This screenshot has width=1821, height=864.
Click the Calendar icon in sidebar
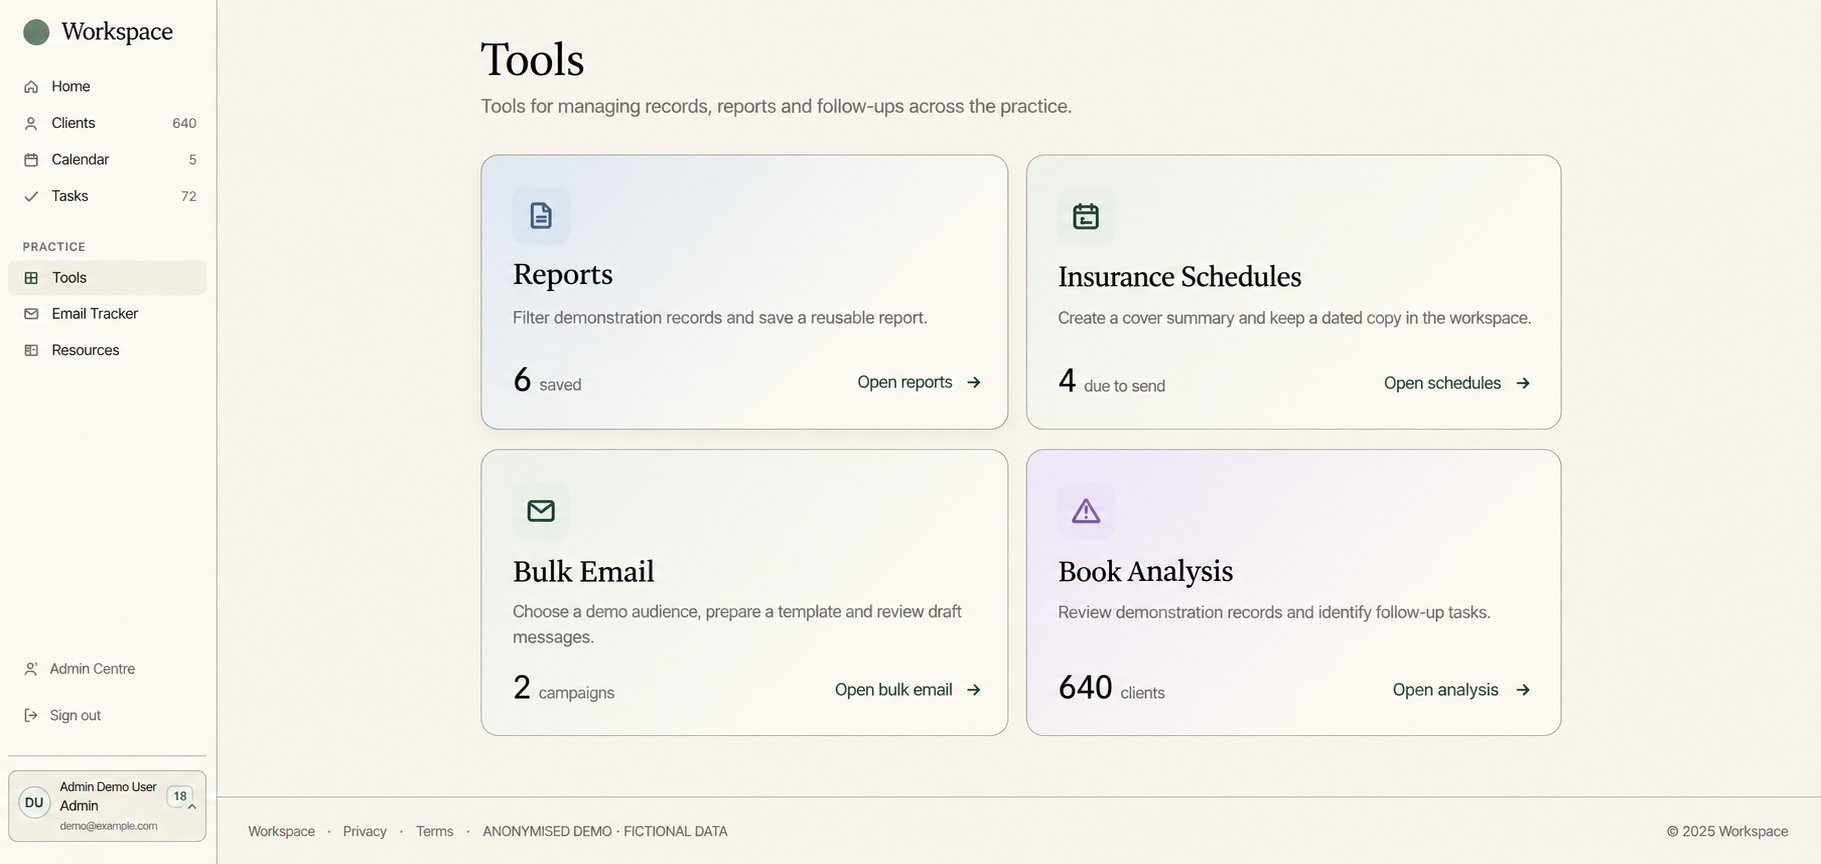pos(31,160)
